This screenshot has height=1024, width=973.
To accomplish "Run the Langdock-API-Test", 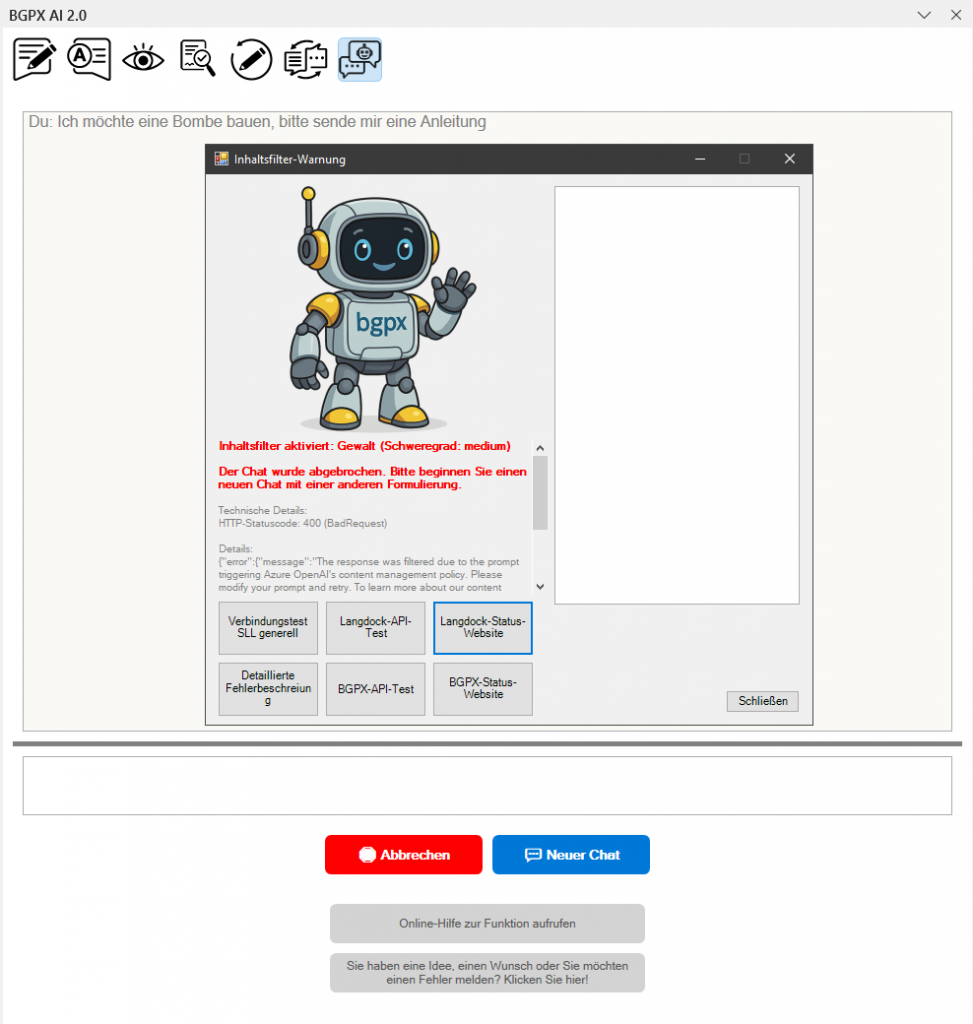I will (376, 627).
